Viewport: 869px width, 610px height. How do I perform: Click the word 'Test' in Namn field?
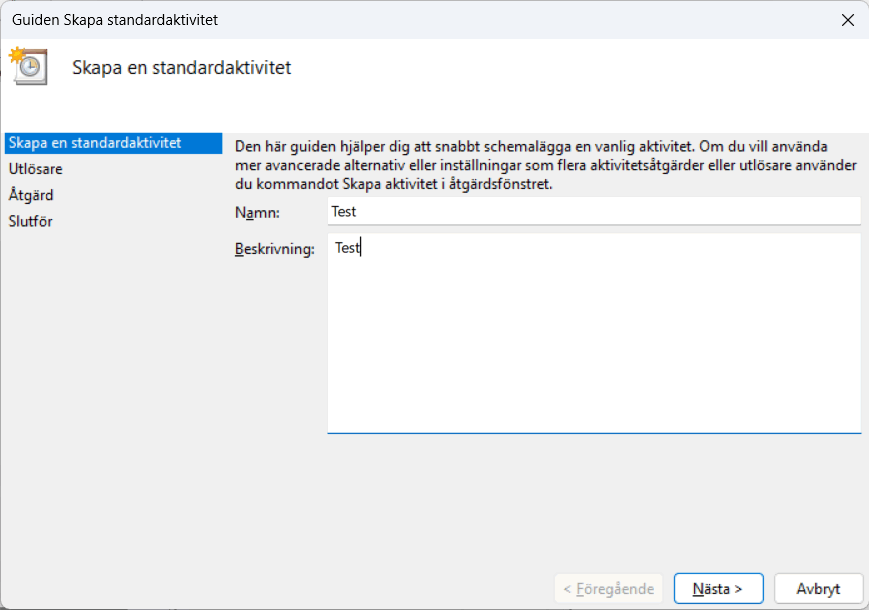343,212
